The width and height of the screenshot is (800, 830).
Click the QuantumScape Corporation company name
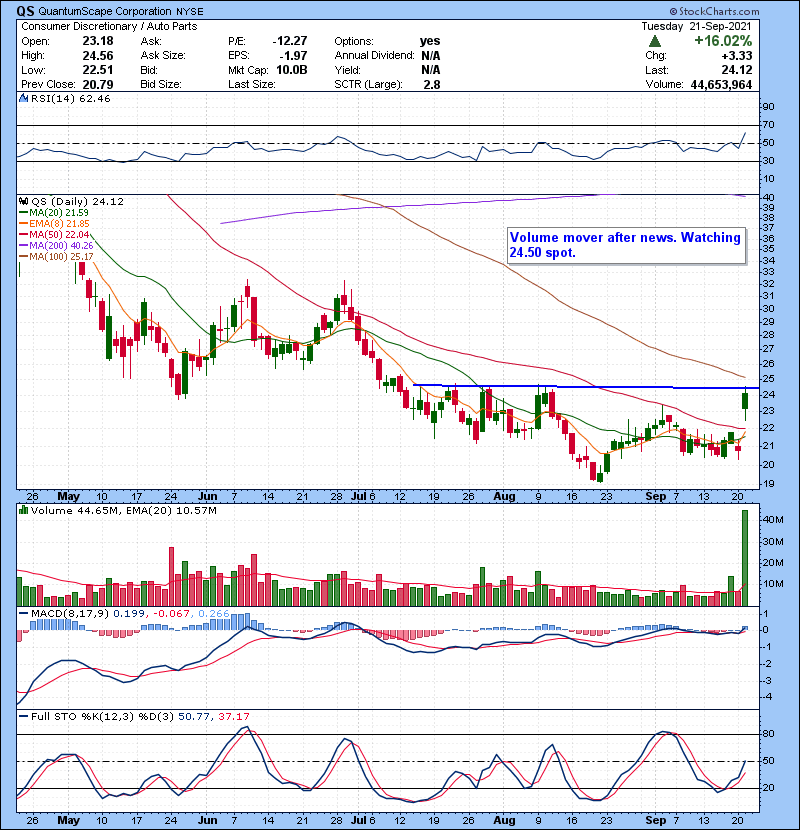pos(105,11)
